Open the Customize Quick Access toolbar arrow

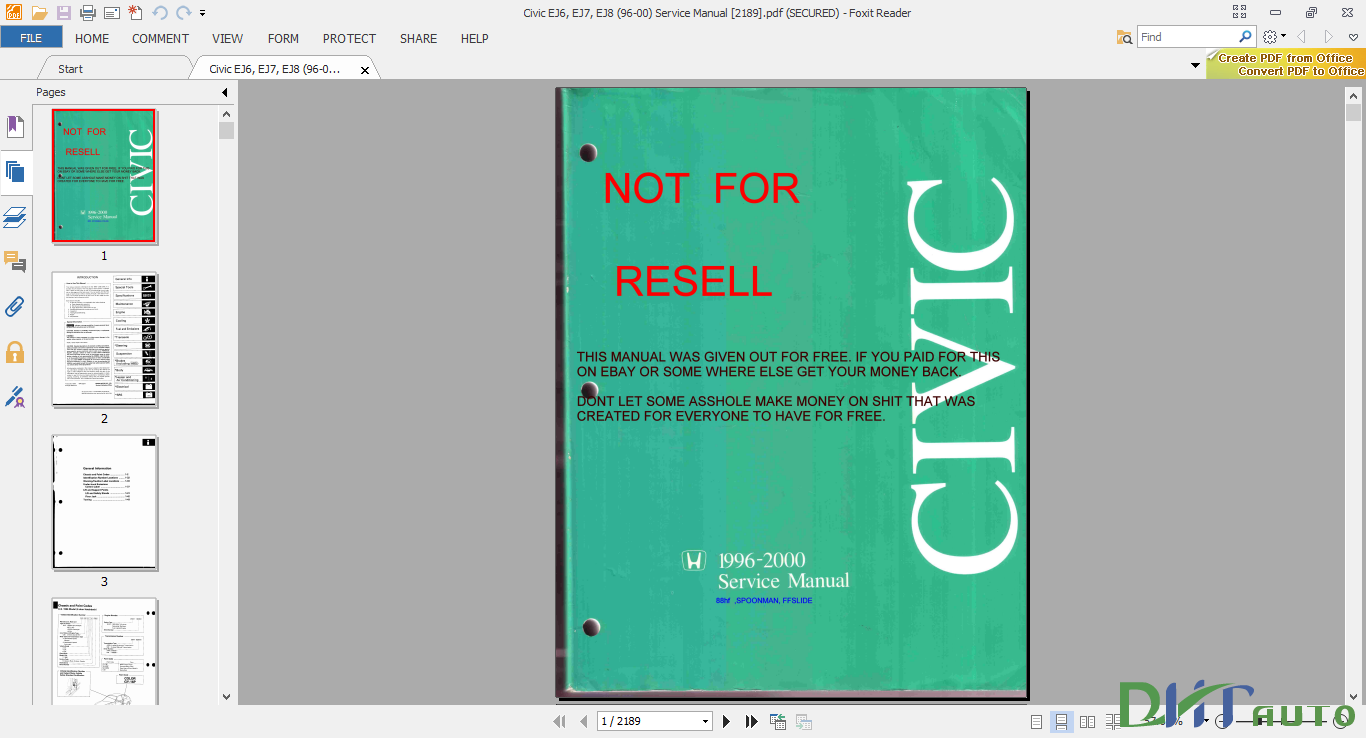coord(203,14)
